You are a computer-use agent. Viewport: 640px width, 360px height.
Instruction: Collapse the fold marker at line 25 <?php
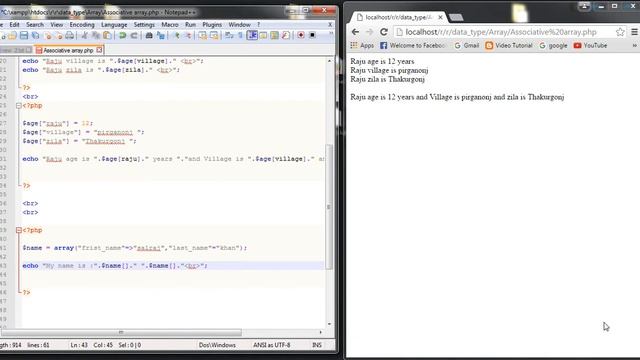(18, 105)
